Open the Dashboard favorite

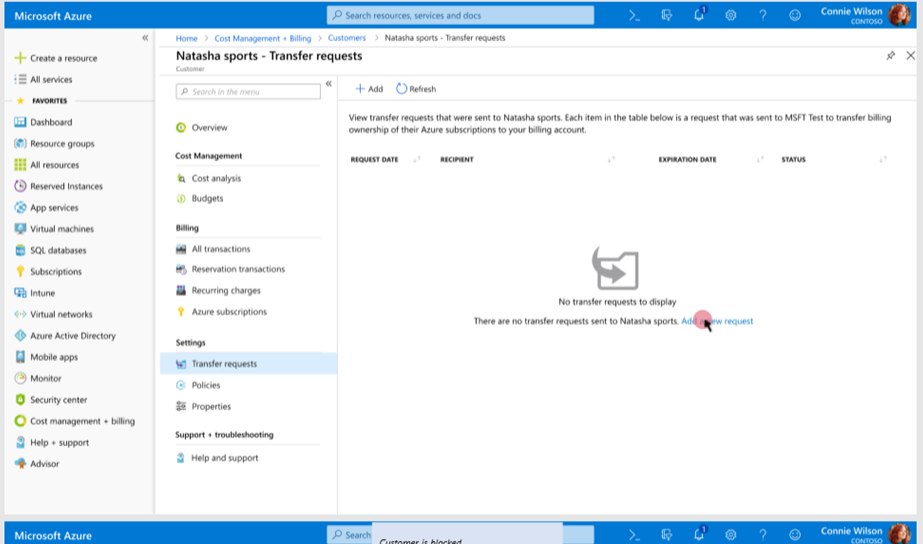coord(44,122)
